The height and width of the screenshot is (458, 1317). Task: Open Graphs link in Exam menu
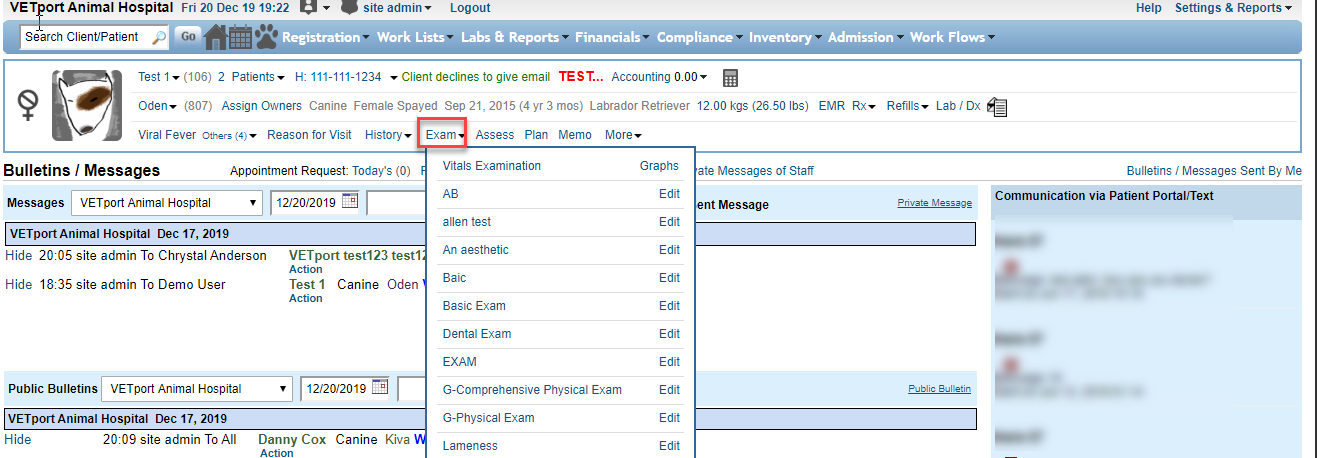(x=659, y=166)
